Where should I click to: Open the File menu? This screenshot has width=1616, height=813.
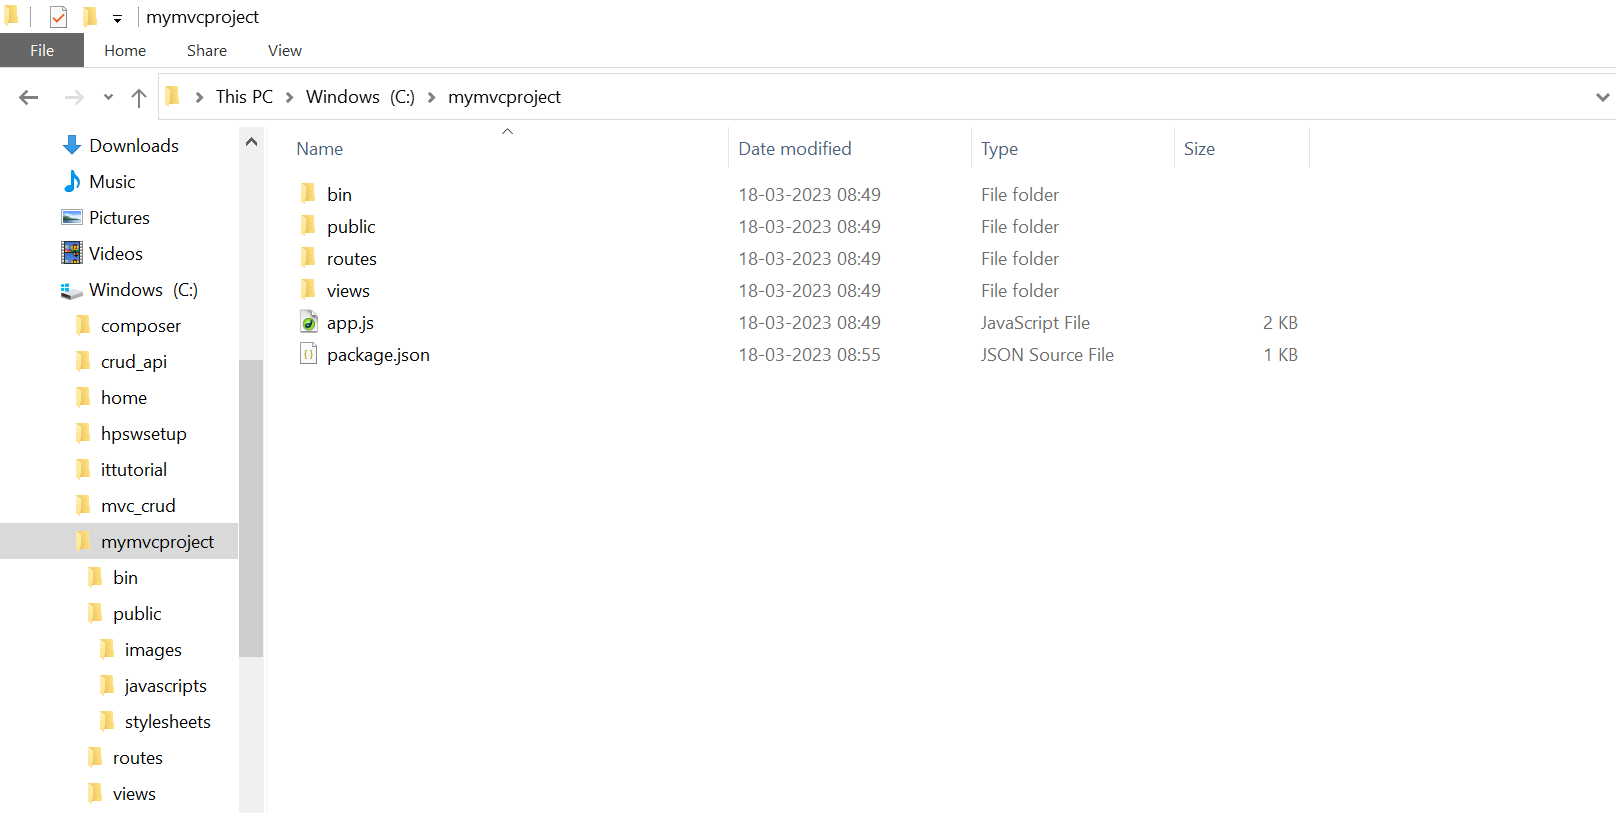coord(42,50)
